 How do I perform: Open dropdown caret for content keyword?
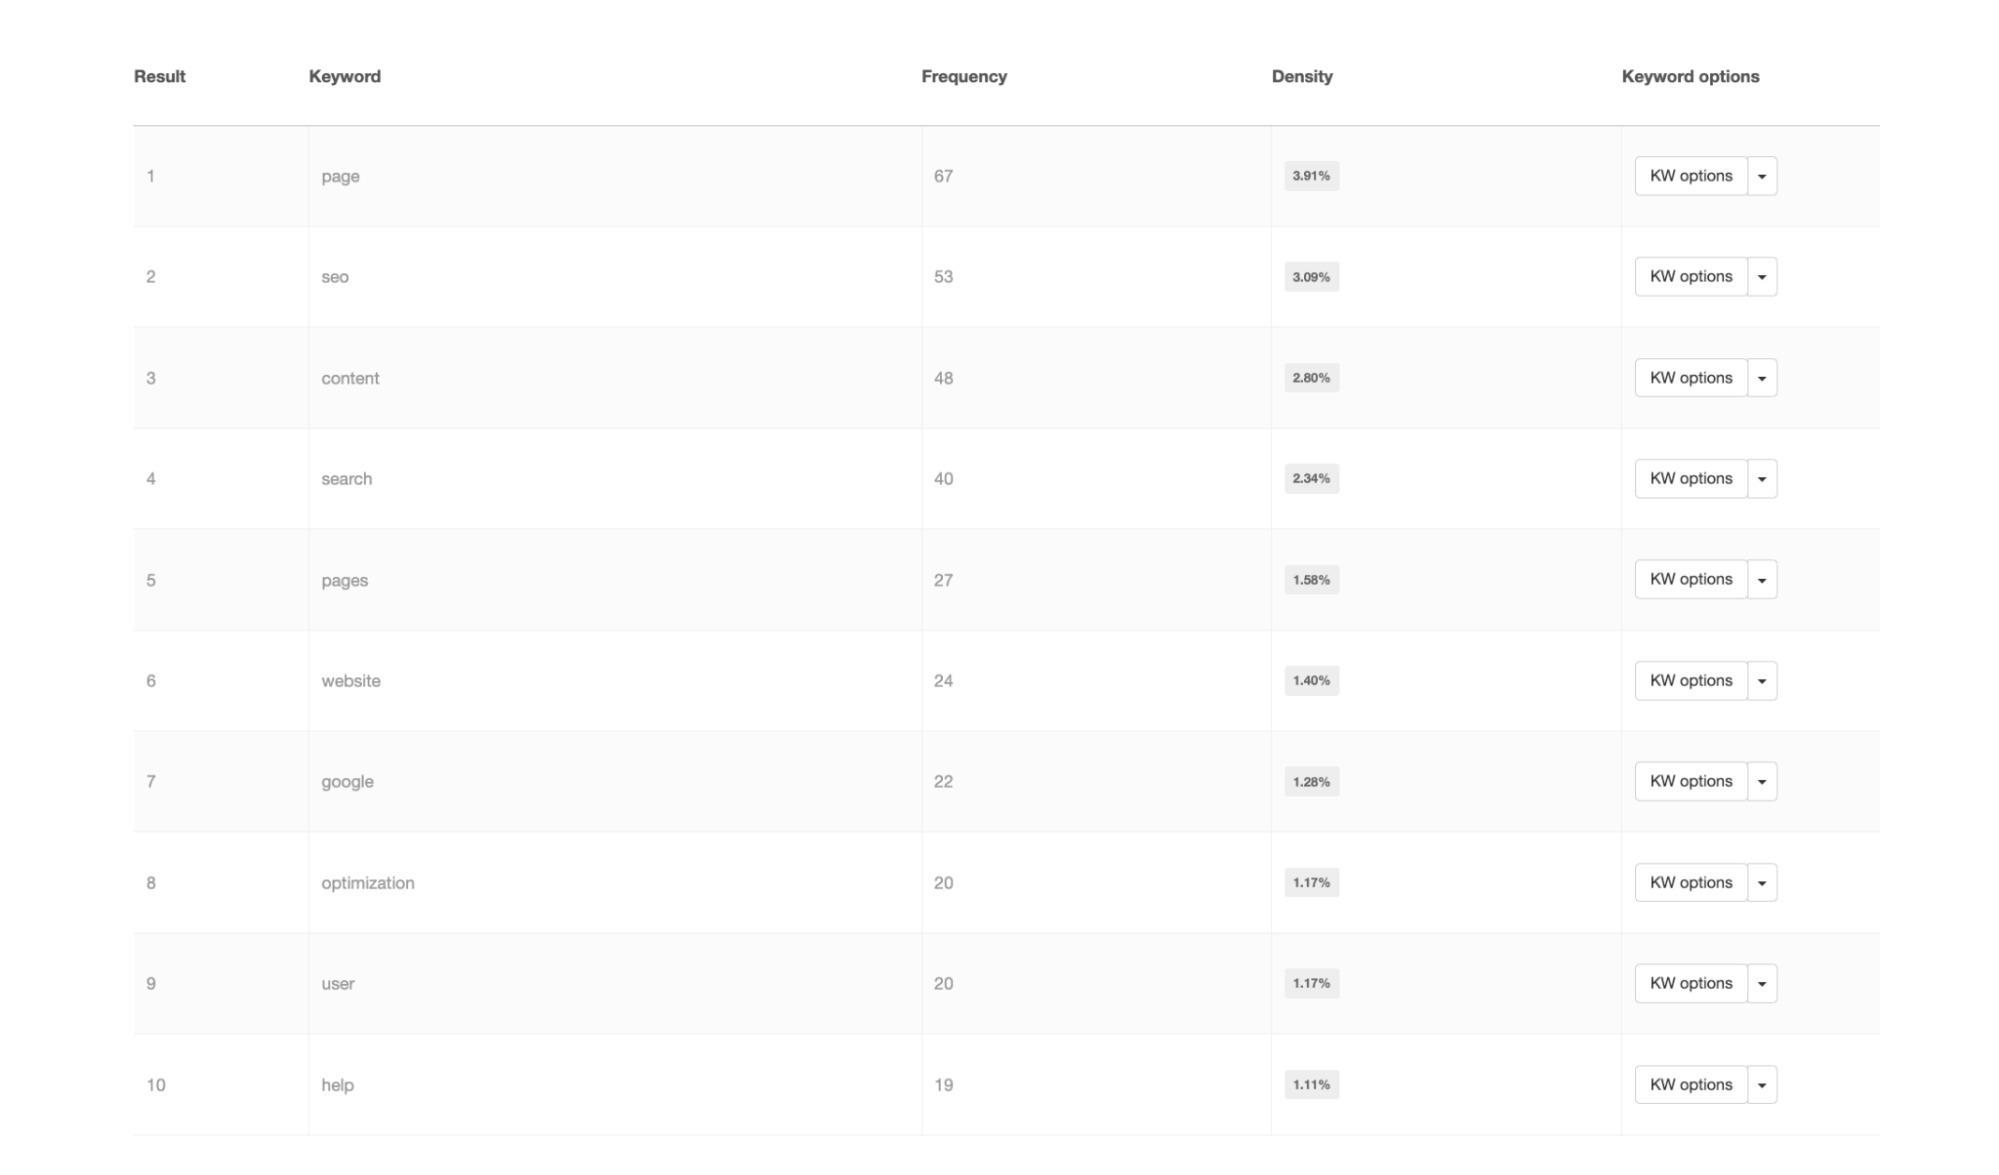pos(1762,378)
